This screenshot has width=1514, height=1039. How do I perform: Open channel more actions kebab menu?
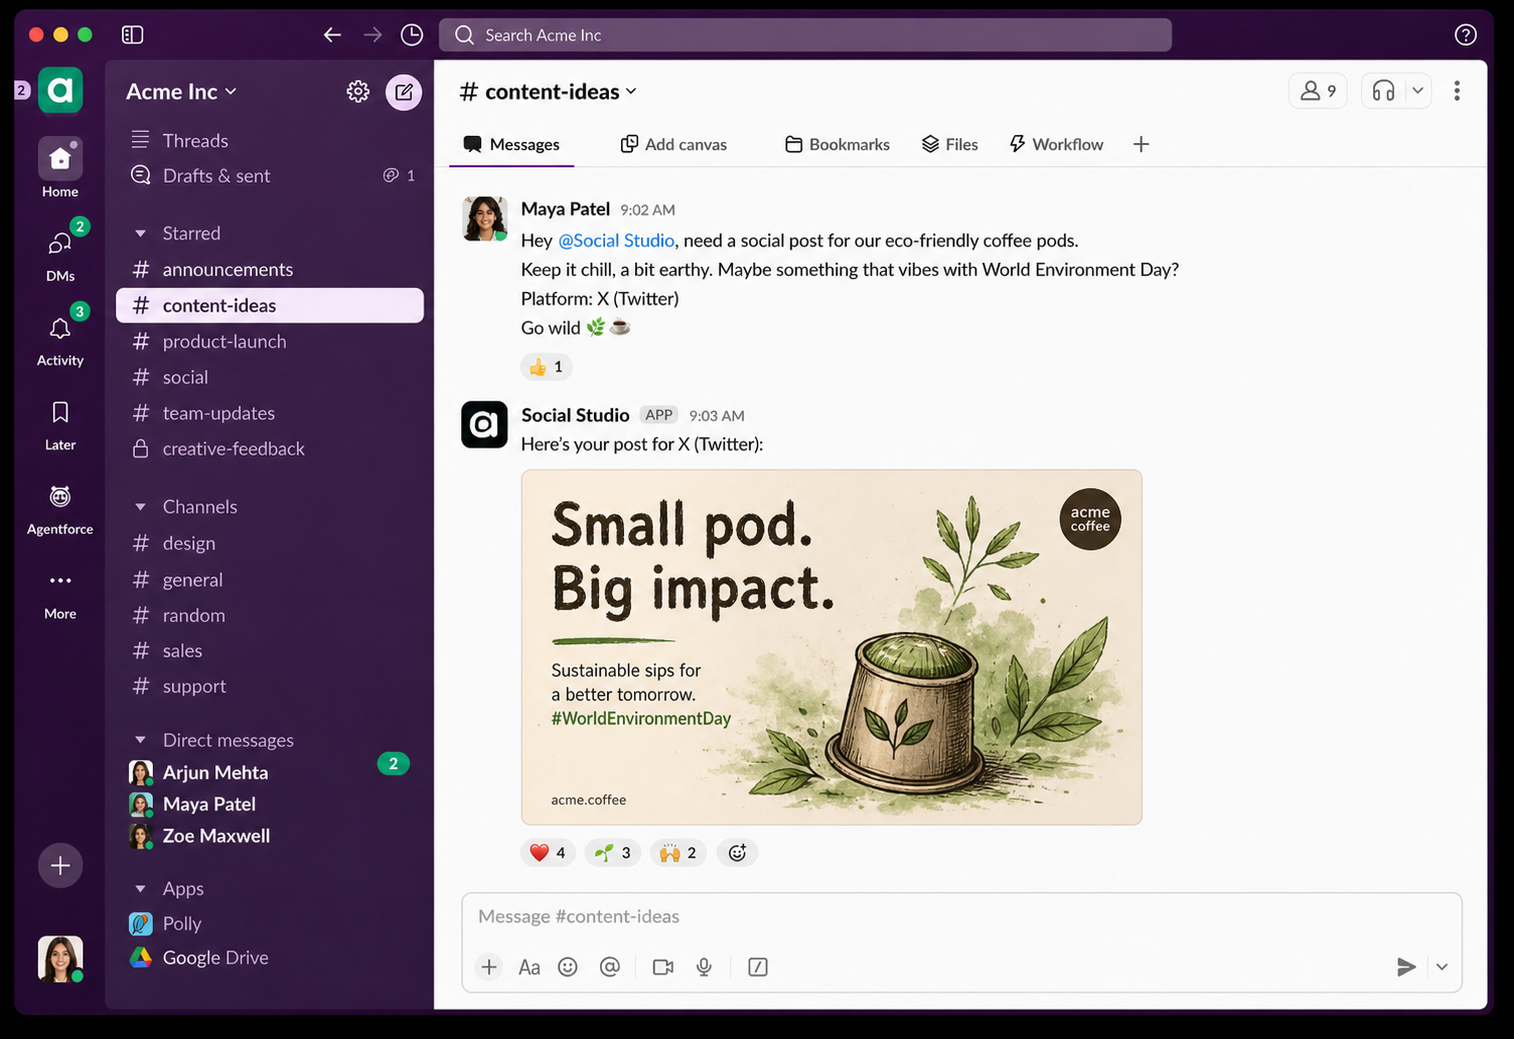point(1457,91)
